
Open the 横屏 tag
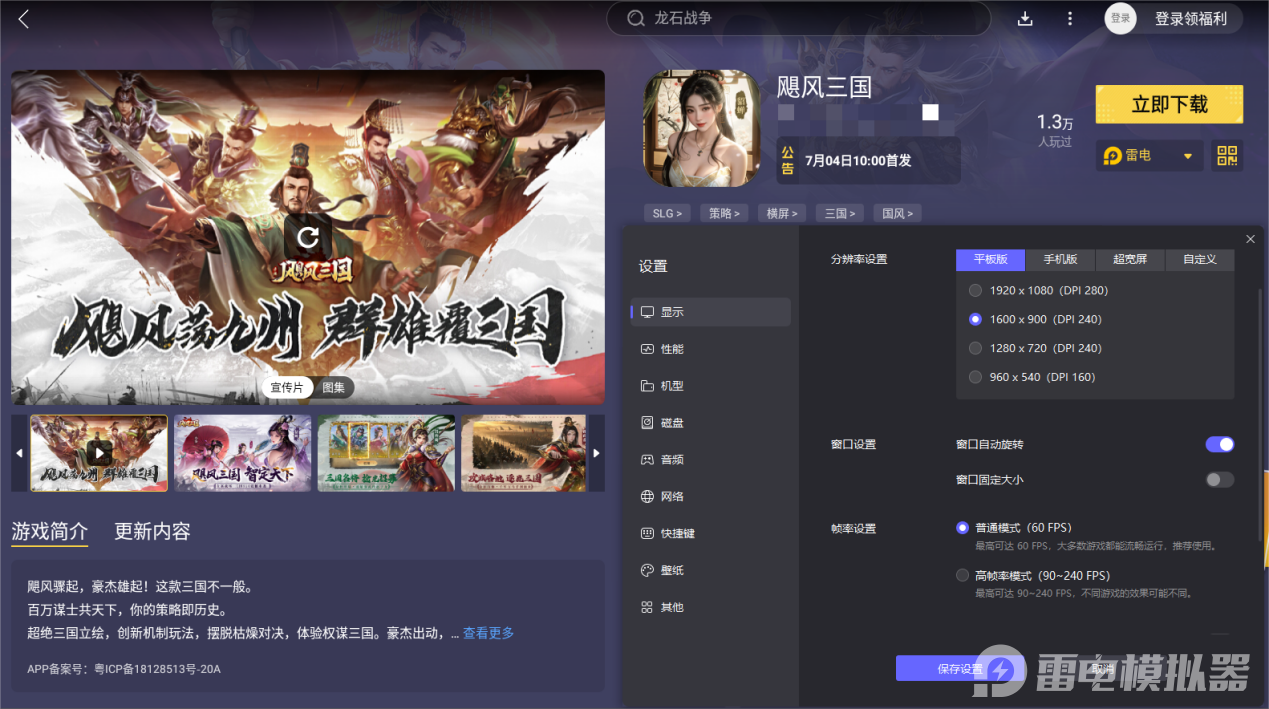tap(782, 213)
